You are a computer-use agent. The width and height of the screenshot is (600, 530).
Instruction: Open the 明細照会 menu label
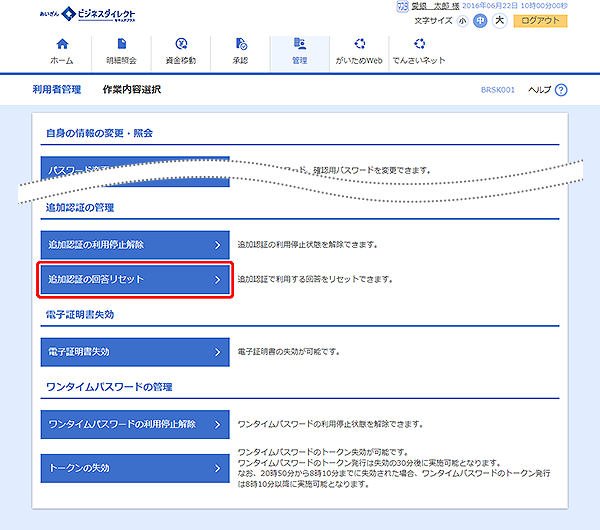121,60
